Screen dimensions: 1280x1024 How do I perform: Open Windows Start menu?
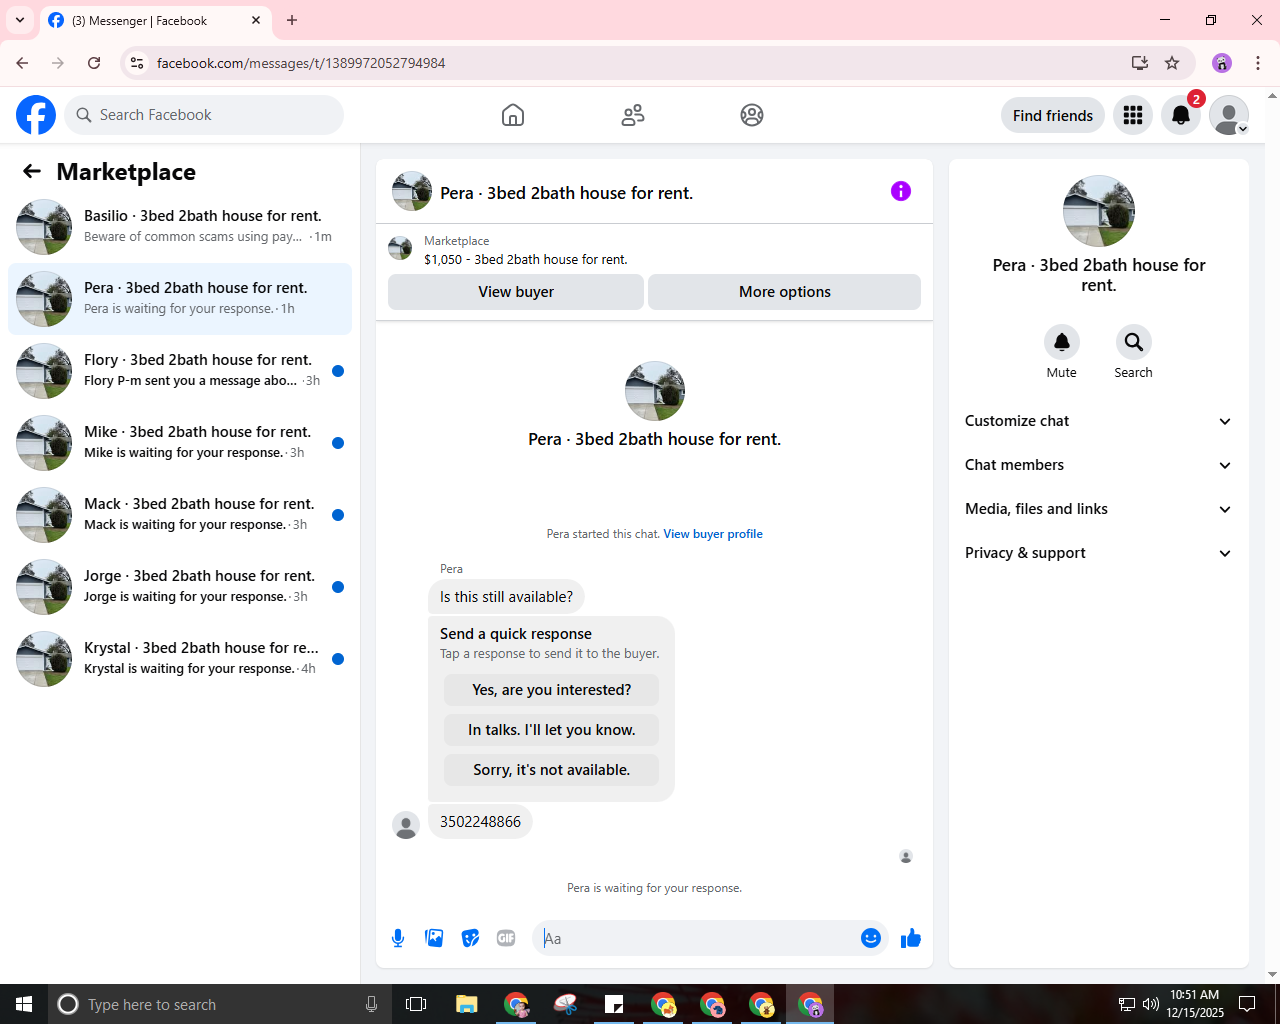click(24, 1004)
